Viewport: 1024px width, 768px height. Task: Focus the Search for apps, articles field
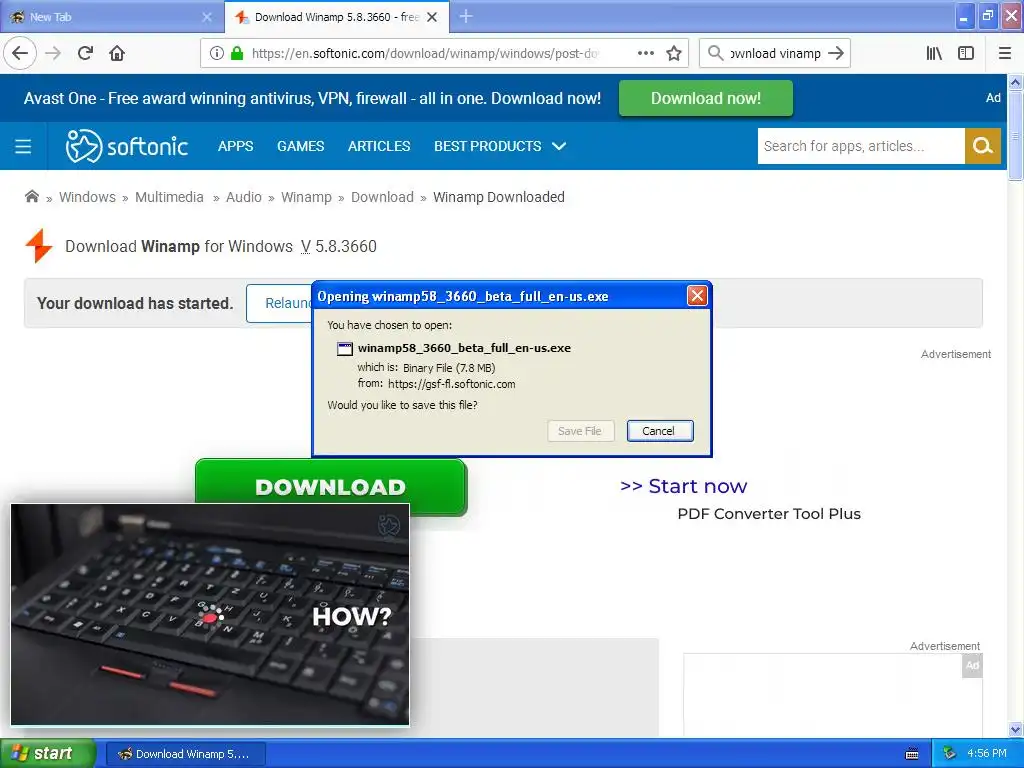[861, 146]
